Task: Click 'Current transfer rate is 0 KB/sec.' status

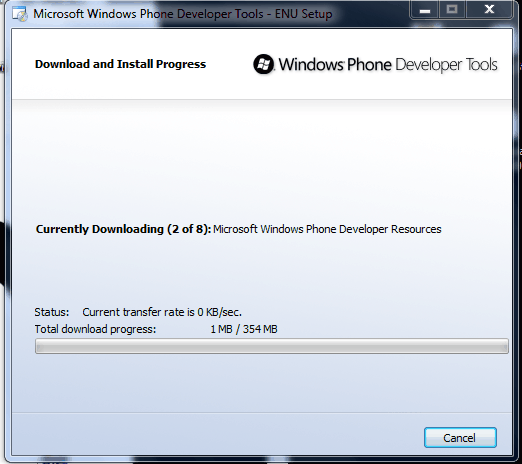Action: (162, 312)
